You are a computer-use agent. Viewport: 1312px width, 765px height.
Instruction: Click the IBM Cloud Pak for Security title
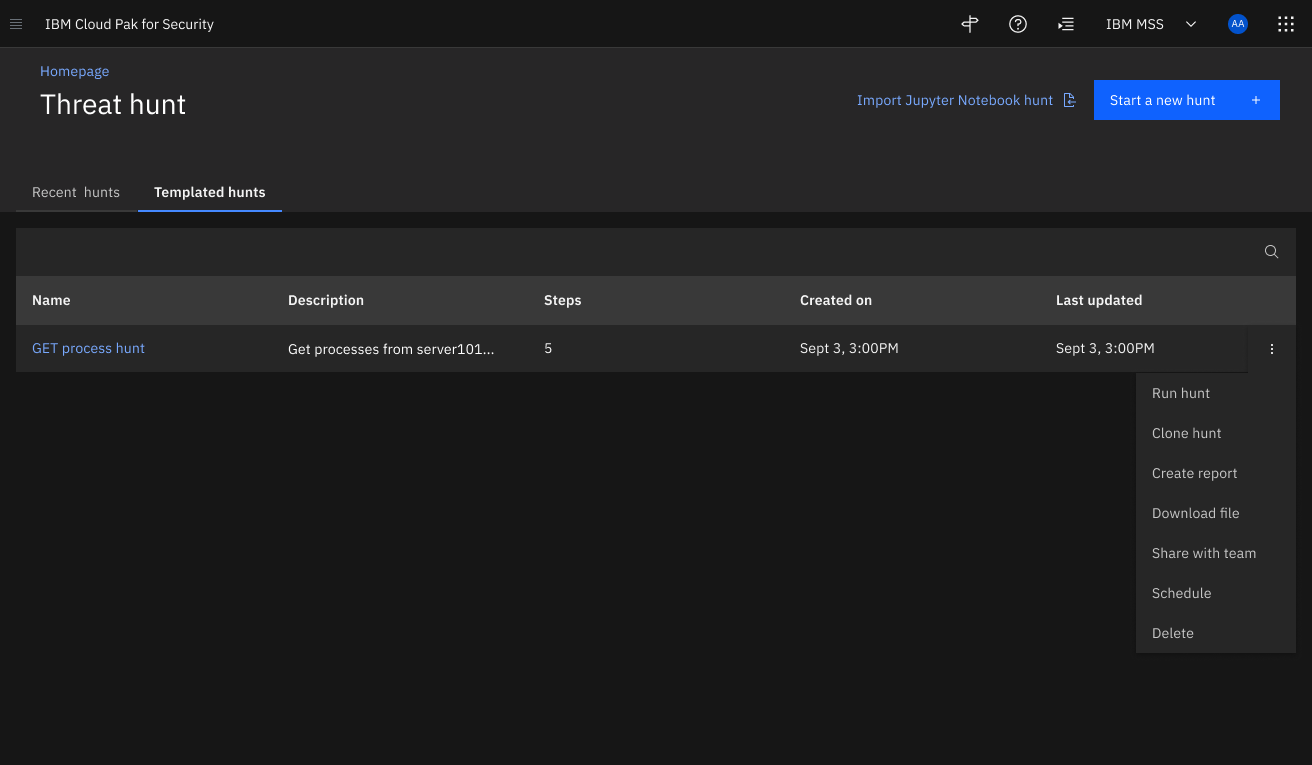pyautogui.click(x=129, y=24)
